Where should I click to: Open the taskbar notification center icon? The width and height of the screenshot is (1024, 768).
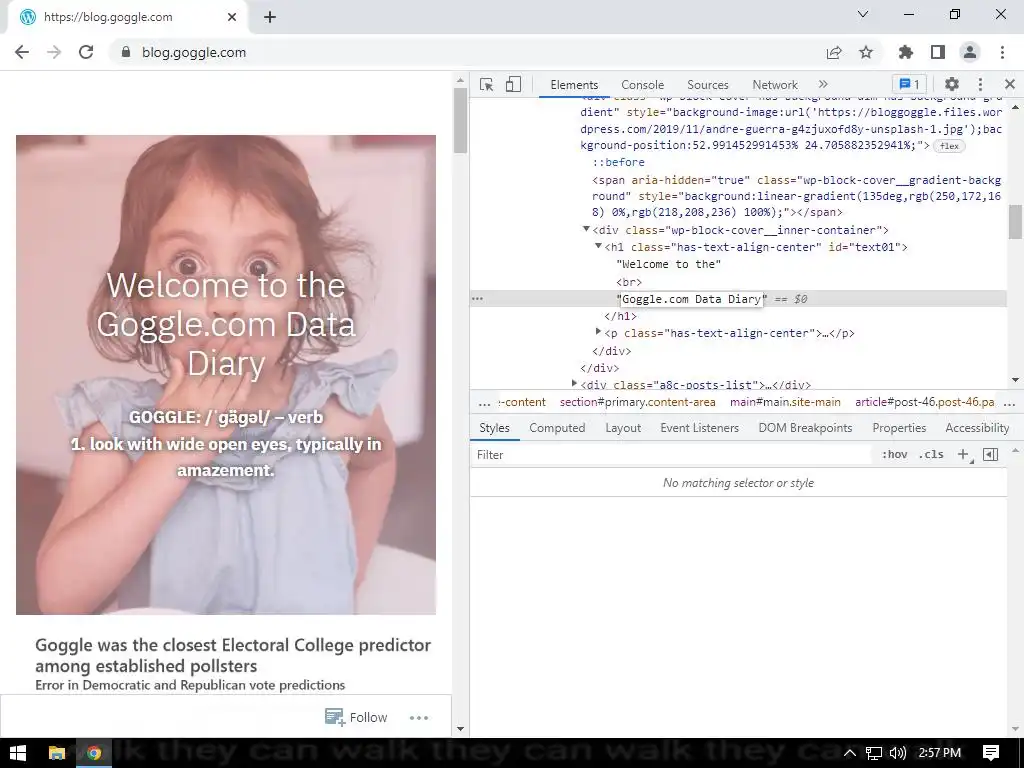[991, 753]
